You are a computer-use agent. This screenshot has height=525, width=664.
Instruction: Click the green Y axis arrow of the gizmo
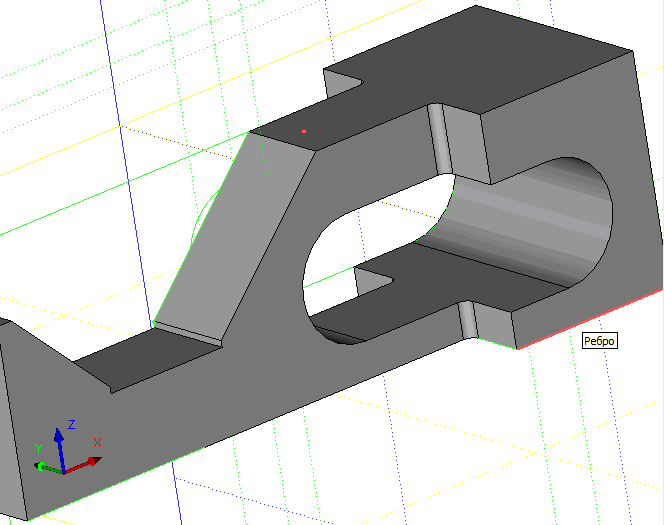49,468
